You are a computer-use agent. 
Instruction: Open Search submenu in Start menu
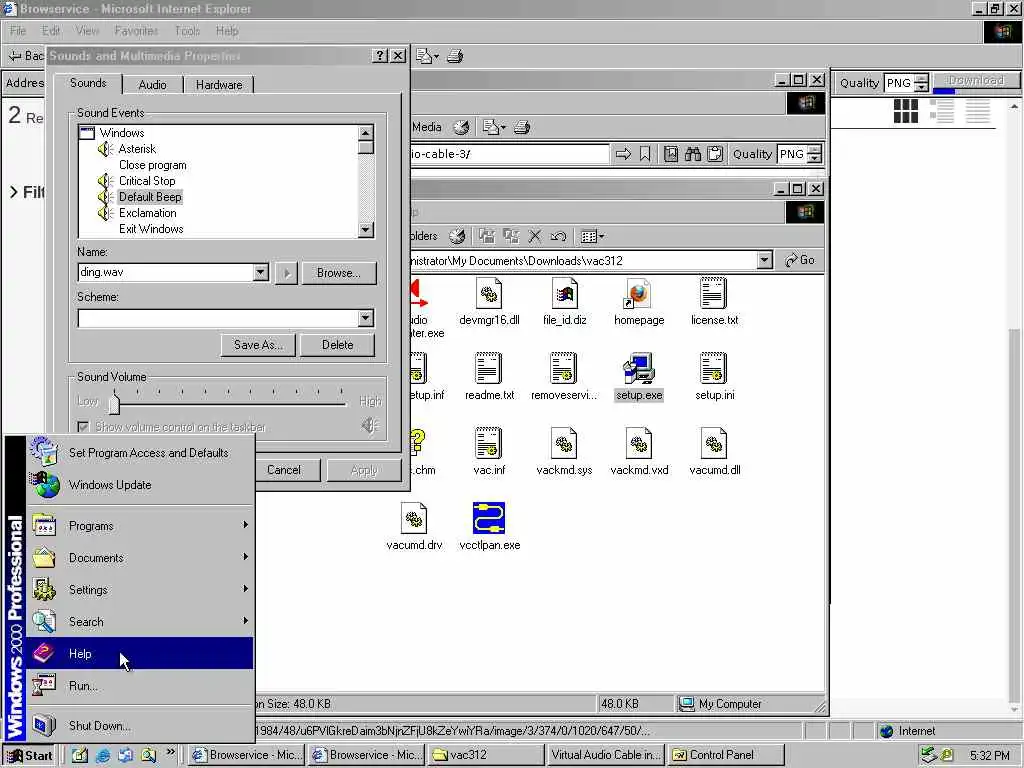click(139, 622)
